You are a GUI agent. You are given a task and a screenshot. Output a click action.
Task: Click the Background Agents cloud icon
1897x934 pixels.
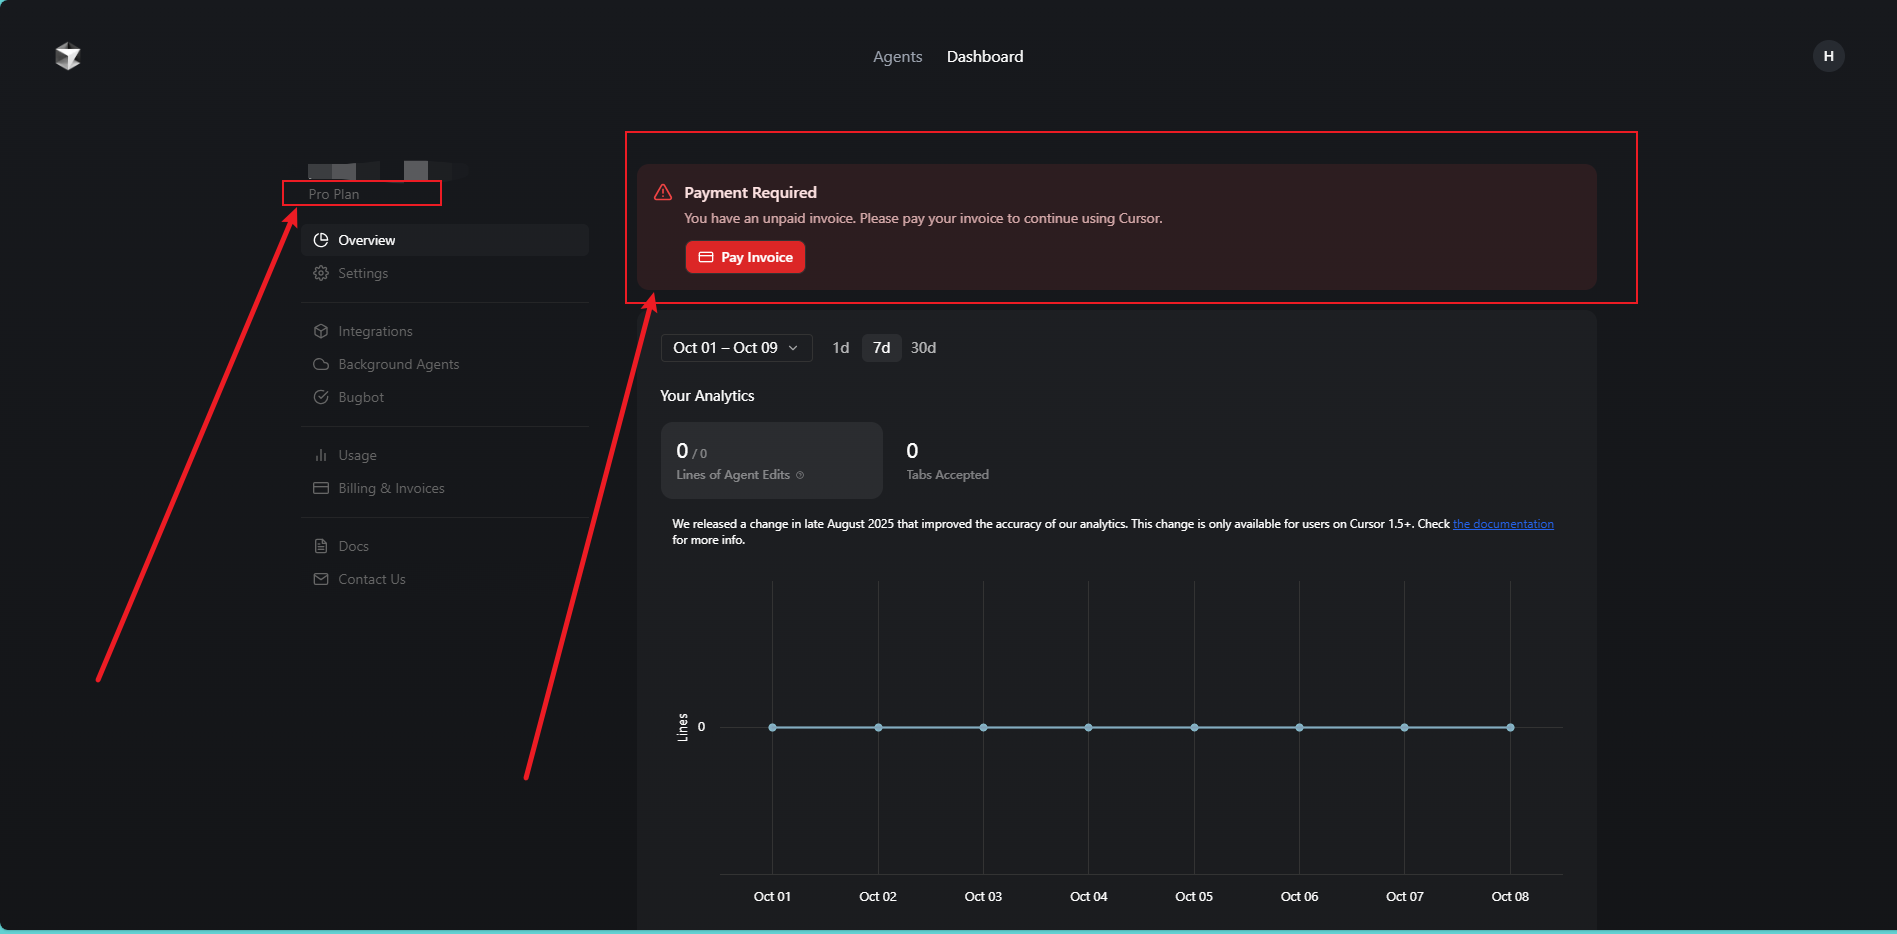[321, 364]
